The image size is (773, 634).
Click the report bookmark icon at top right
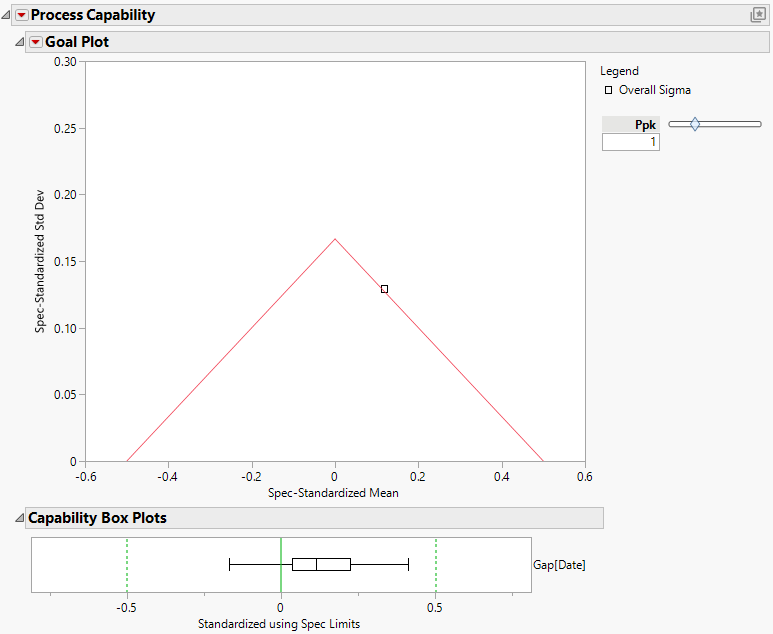click(758, 15)
